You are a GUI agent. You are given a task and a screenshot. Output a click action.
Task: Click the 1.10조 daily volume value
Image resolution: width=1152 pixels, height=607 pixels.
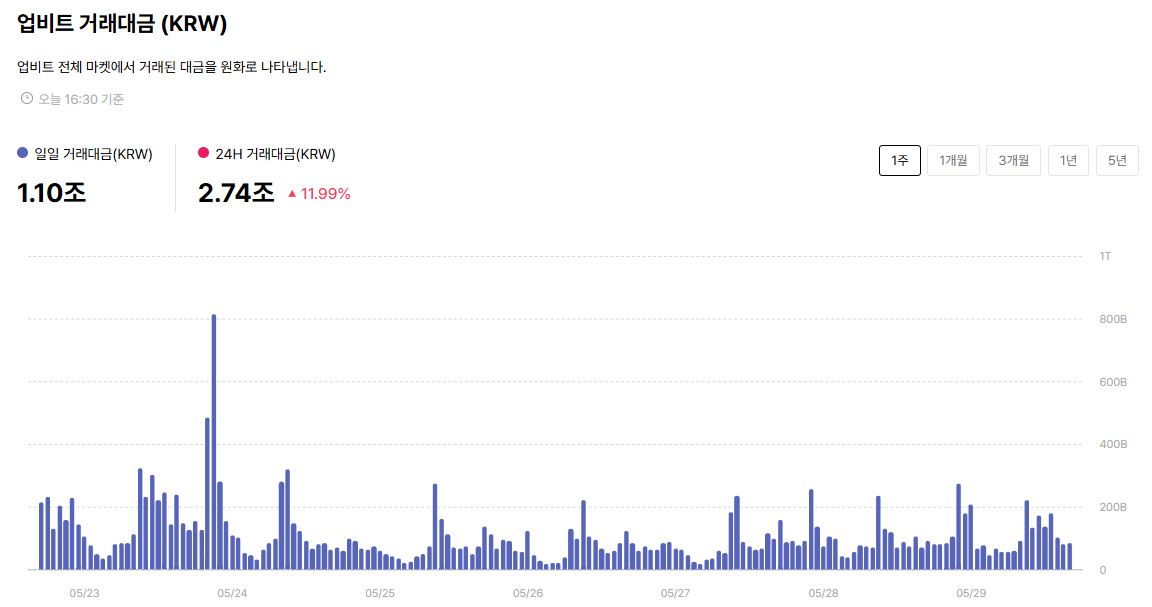click(x=51, y=193)
